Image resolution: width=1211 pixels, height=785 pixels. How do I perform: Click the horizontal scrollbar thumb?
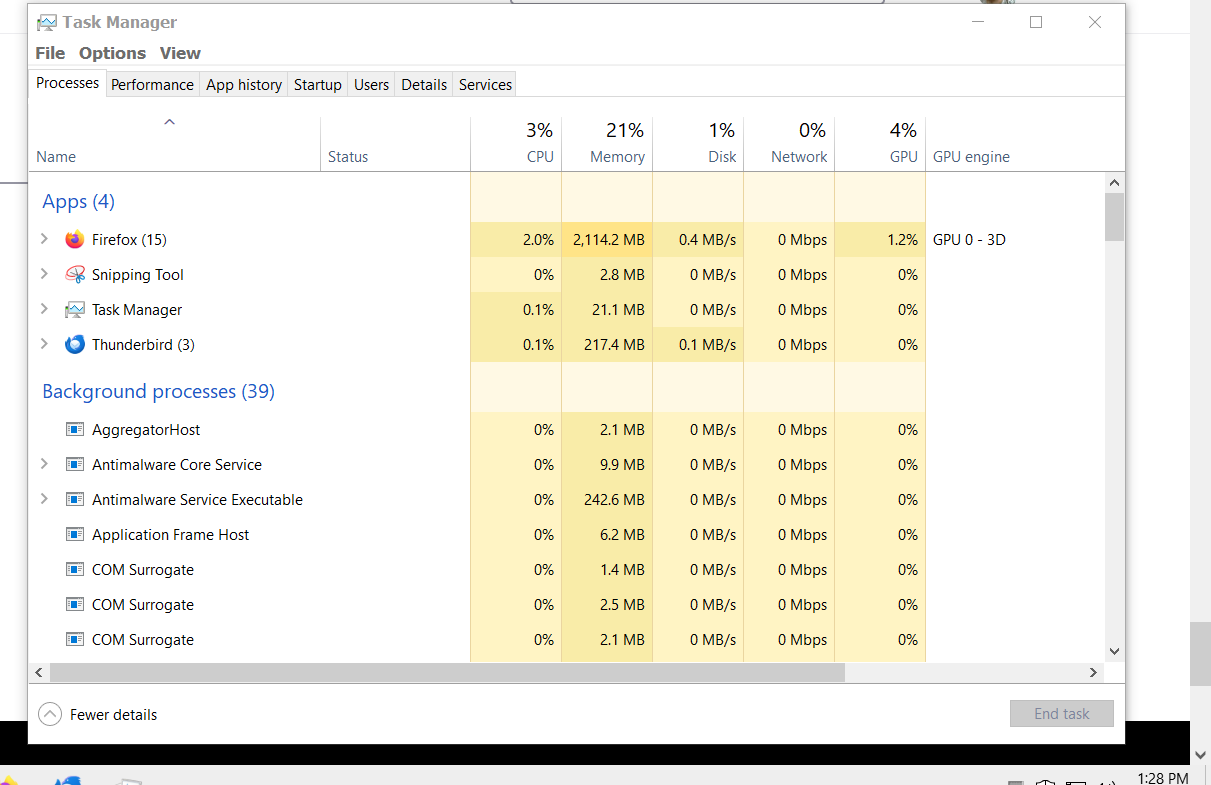tap(446, 673)
